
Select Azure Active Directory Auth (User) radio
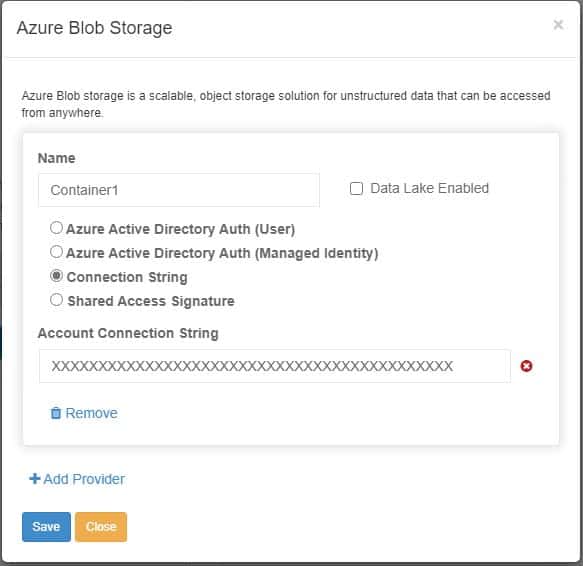(56, 228)
